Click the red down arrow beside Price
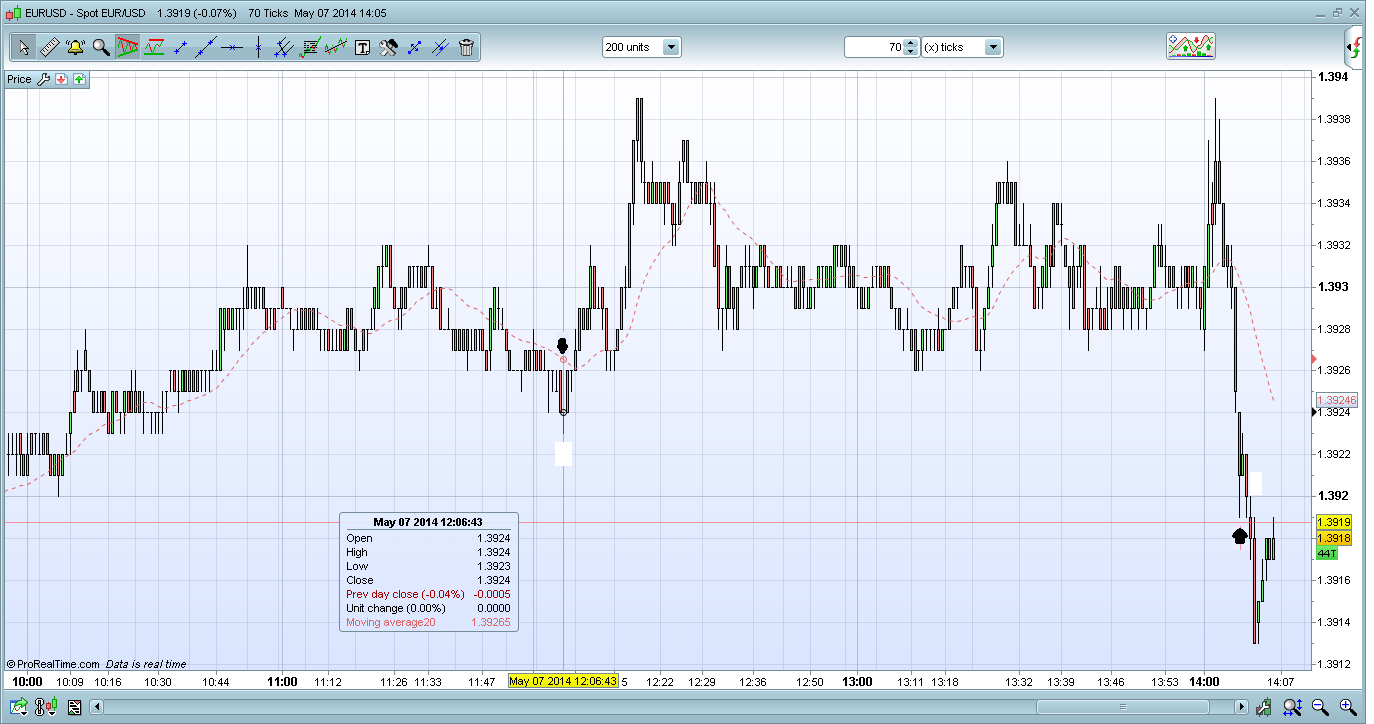Screen dimensions: 1374x724 61,79
